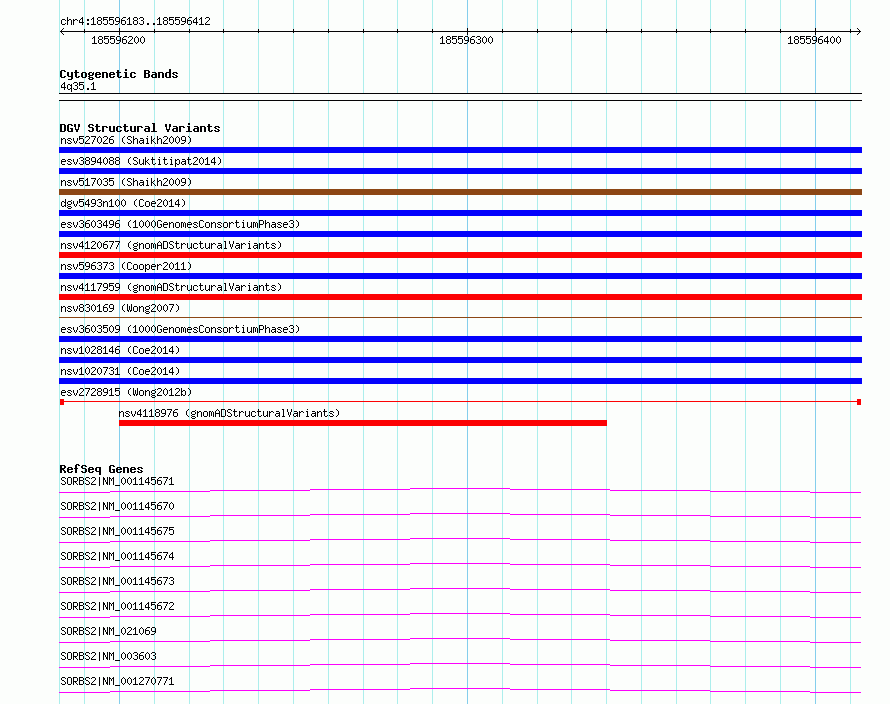890x704 pixels.
Task: Open SORBS2|NM_003603 transcript
Action: [108, 656]
